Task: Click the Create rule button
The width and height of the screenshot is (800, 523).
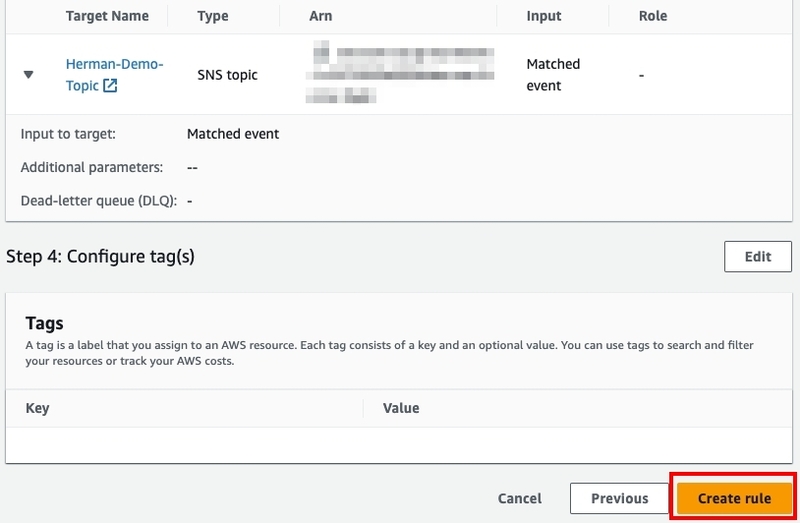Action: click(x=734, y=499)
